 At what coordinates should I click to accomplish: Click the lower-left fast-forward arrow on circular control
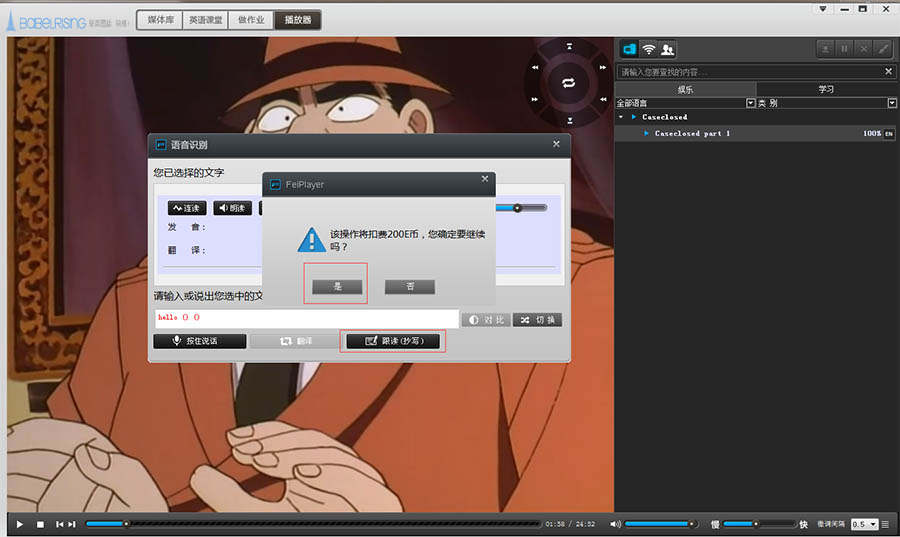pos(535,99)
